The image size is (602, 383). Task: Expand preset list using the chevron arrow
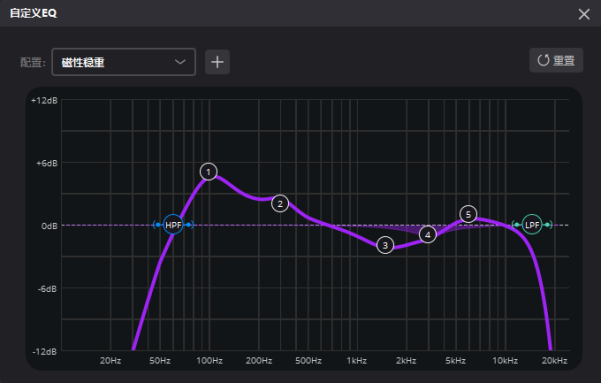(180, 62)
